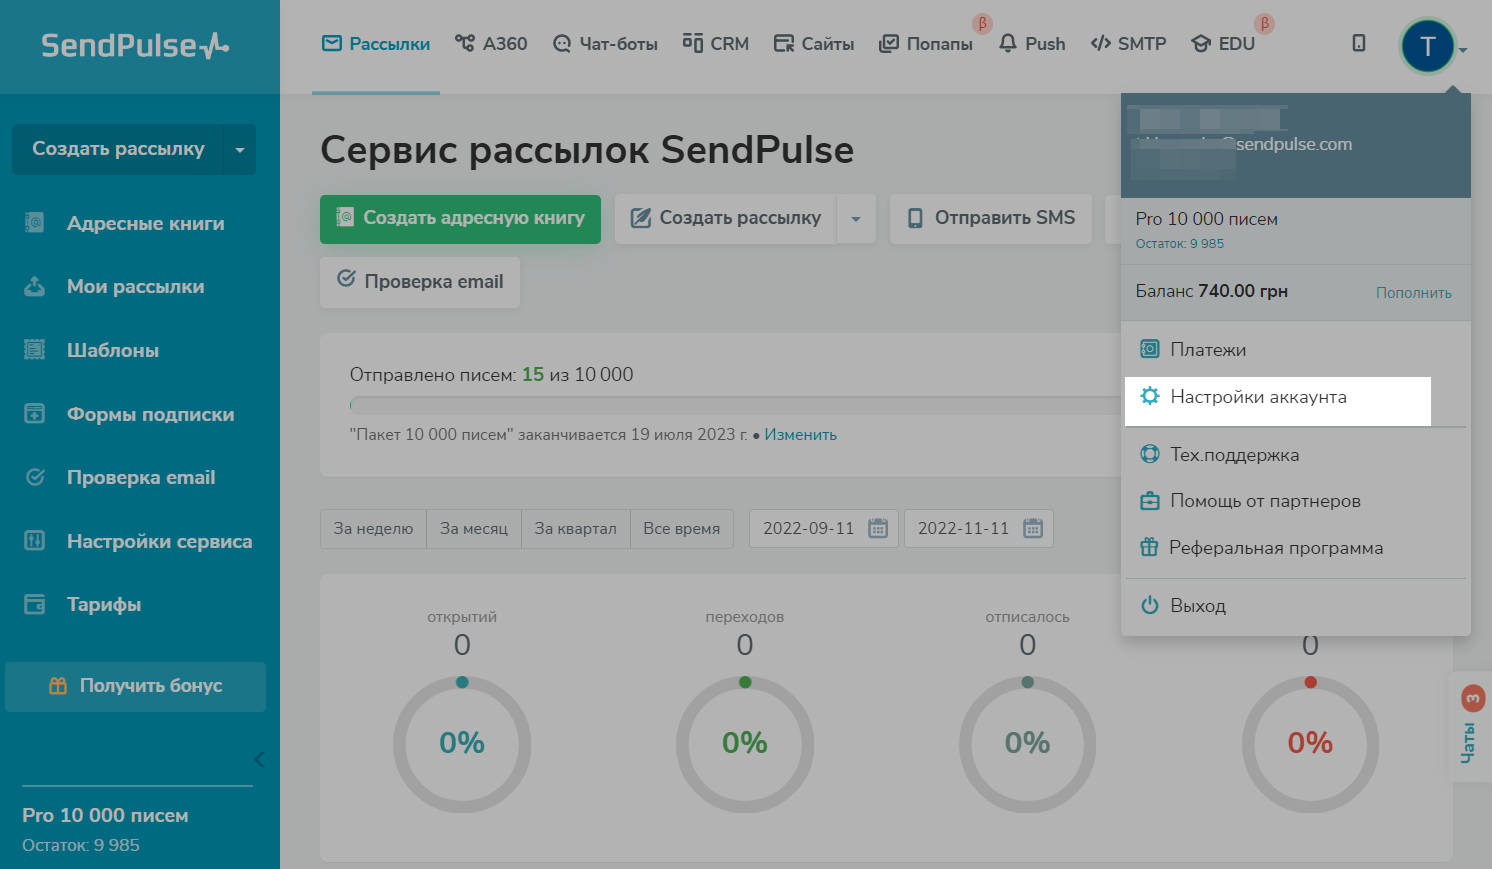Click the Настройки сервиса sidebar icon
The width and height of the screenshot is (1492, 869).
click(34, 541)
